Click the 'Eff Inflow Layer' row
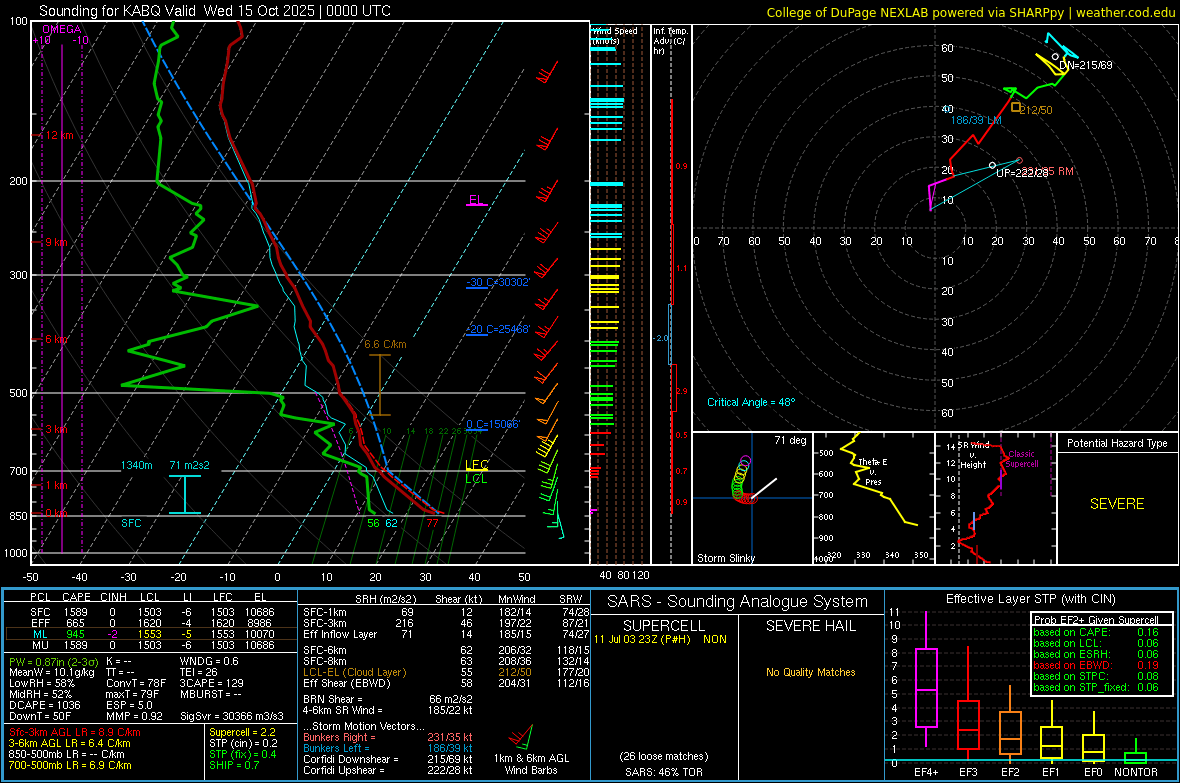Viewport: 1180px width, 783px height. tap(446, 634)
